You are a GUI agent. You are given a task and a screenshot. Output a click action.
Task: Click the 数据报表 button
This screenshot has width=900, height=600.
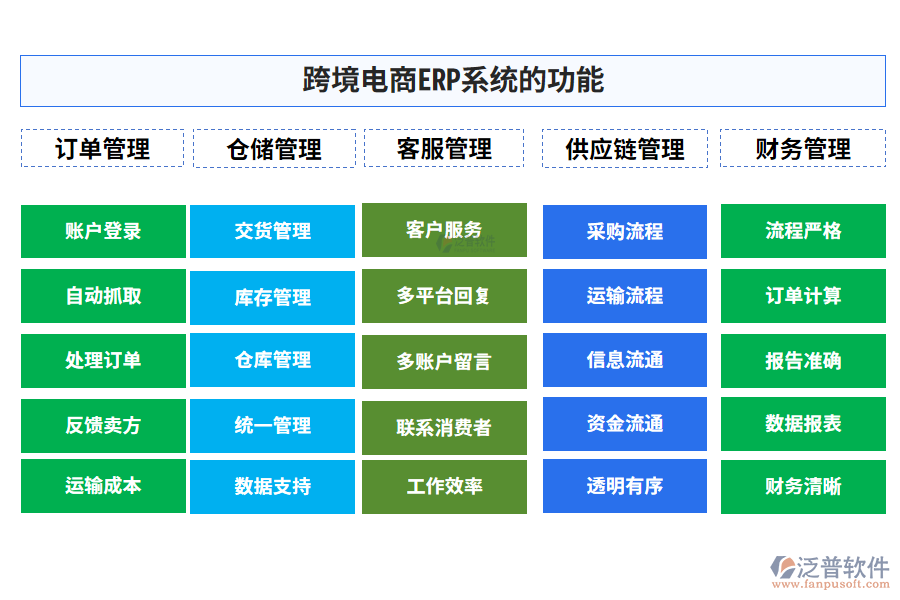tap(802, 423)
